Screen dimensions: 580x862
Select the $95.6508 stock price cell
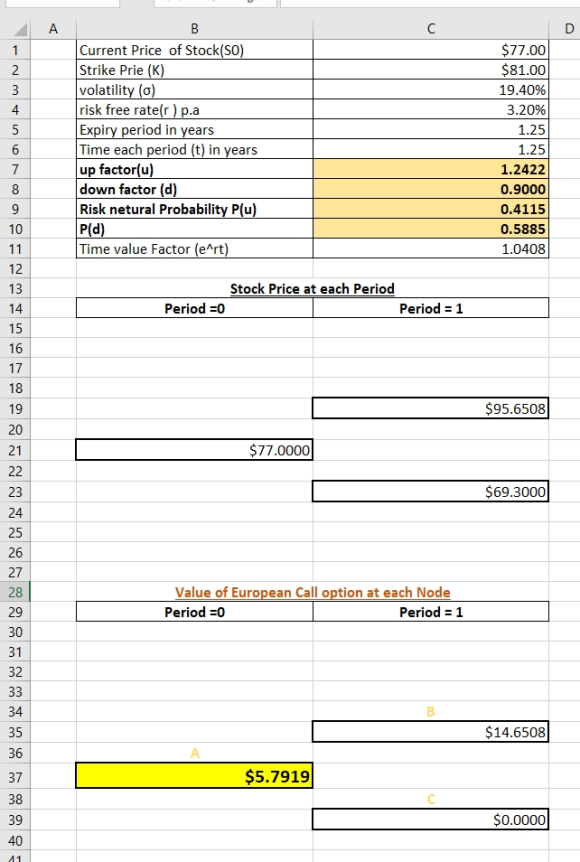tap(430, 408)
